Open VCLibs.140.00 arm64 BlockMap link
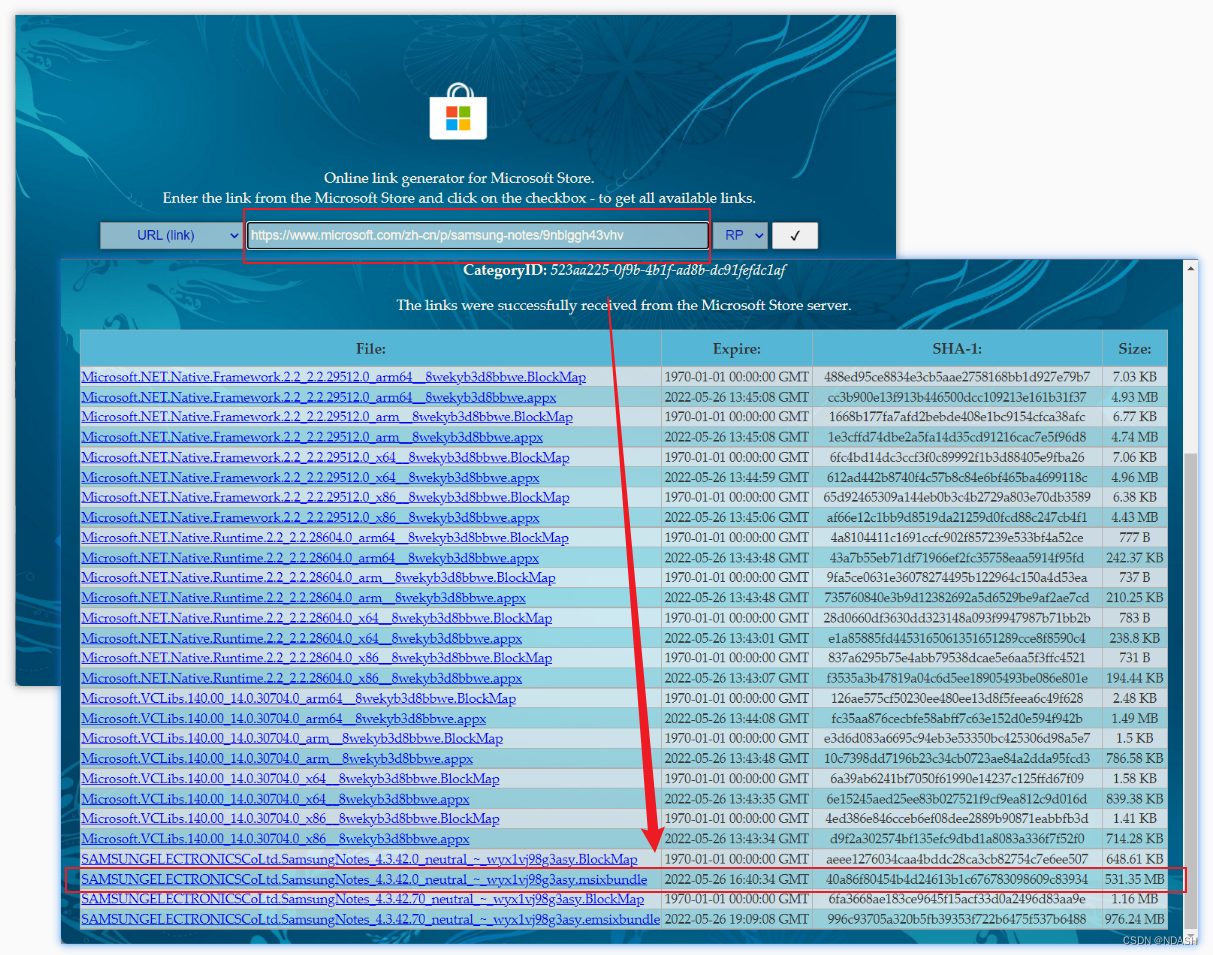1213x955 pixels. (299, 698)
